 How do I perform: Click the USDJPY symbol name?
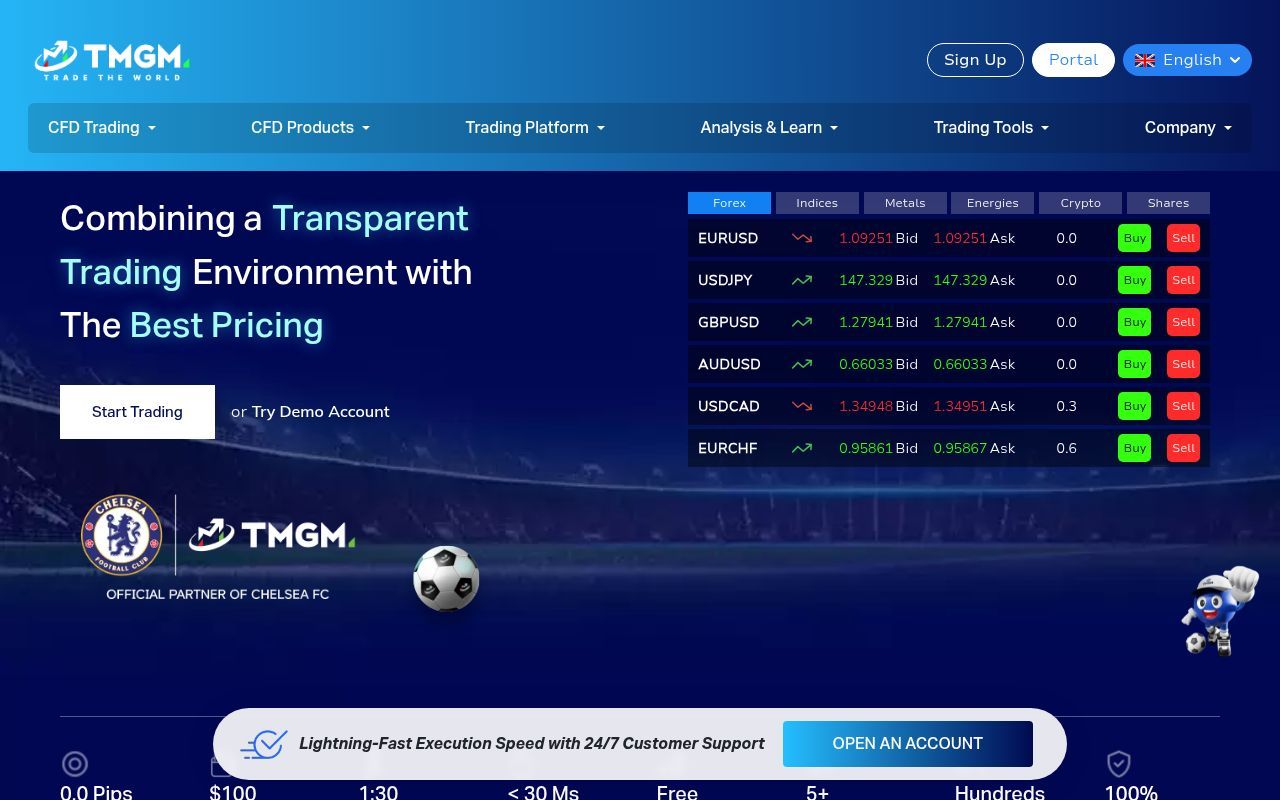click(x=725, y=280)
